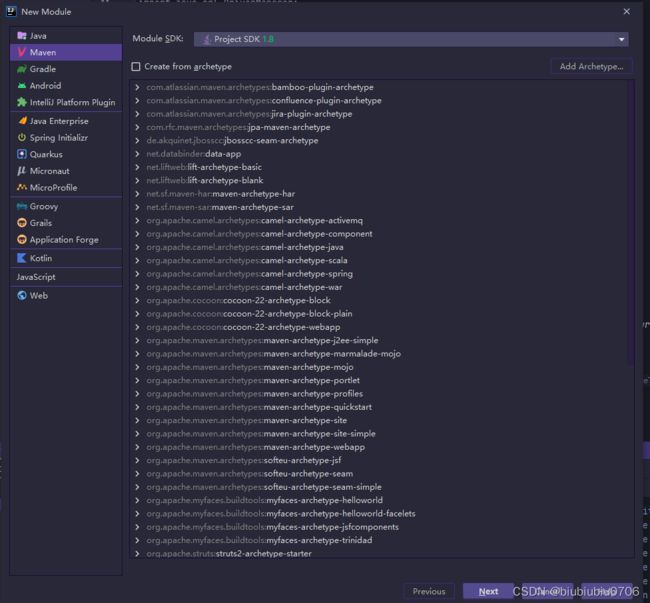Expand camel-archetype-spring entry
This screenshot has width=650, height=603.
coord(137,274)
